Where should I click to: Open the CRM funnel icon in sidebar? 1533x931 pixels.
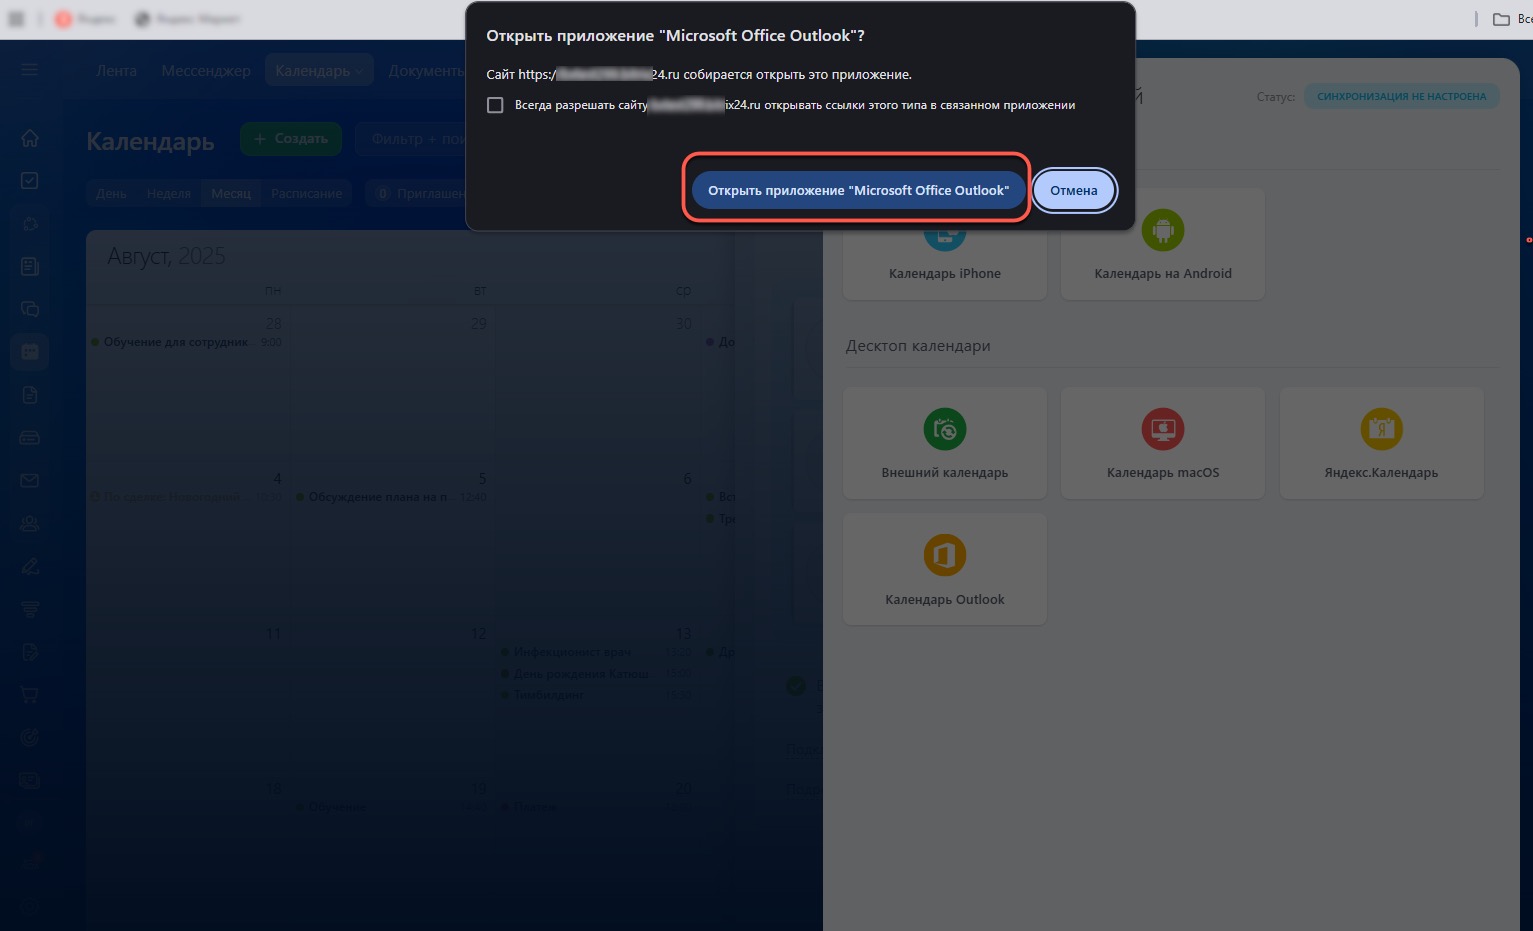pyautogui.click(x=30, y=609)
